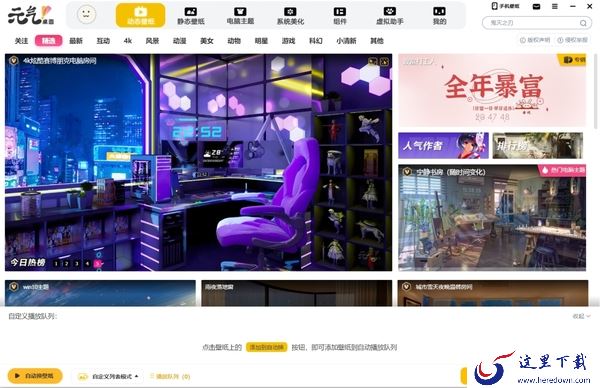
Task: Go to hot-list slide 4
Action: (x=87, y=263)
